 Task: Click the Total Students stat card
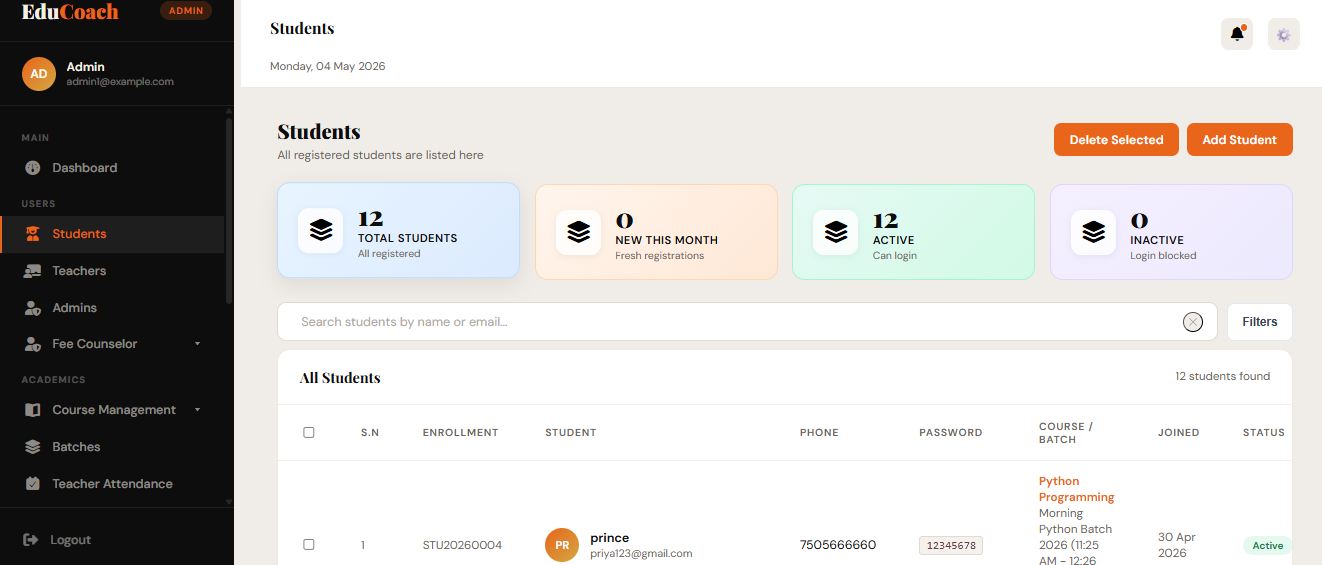tap(398, 230)
